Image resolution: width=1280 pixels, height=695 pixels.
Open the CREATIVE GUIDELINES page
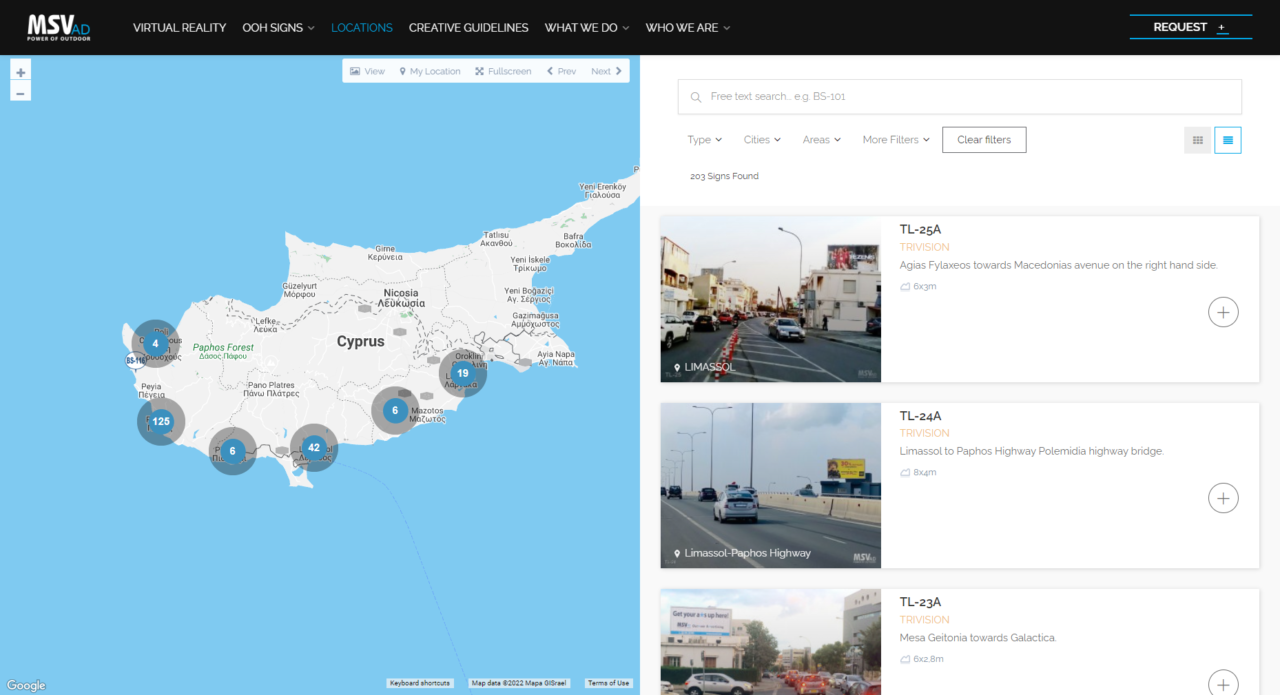[x=468, y=28]
